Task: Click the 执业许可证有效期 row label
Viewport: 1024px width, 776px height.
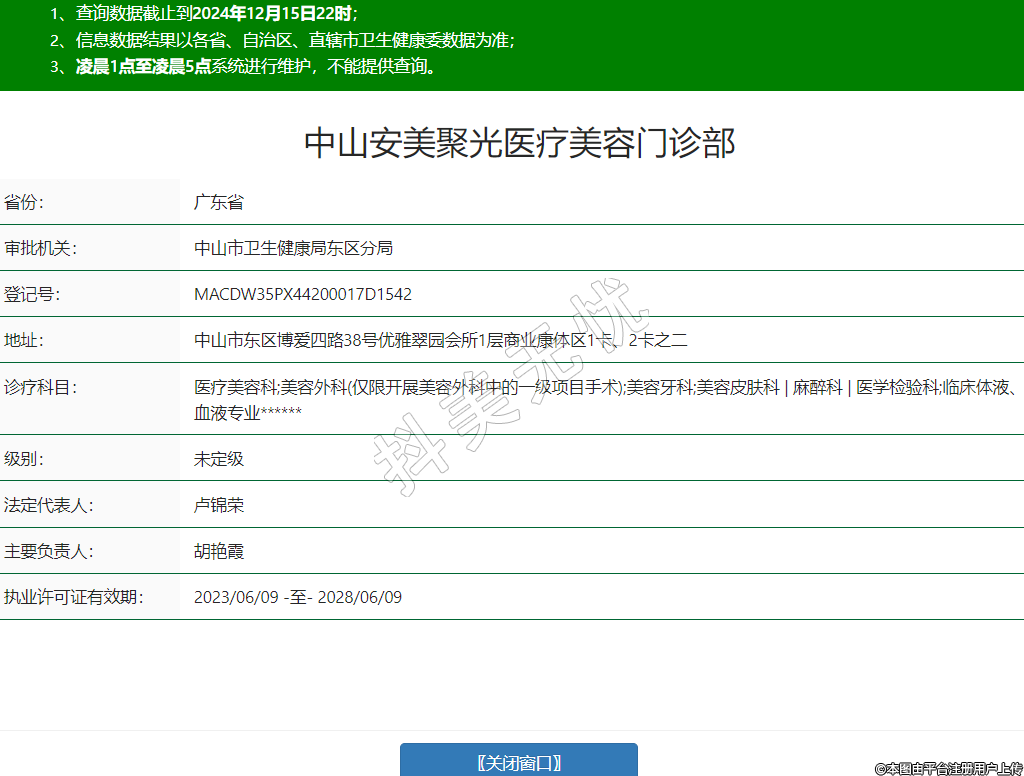Action: point(73,597)
